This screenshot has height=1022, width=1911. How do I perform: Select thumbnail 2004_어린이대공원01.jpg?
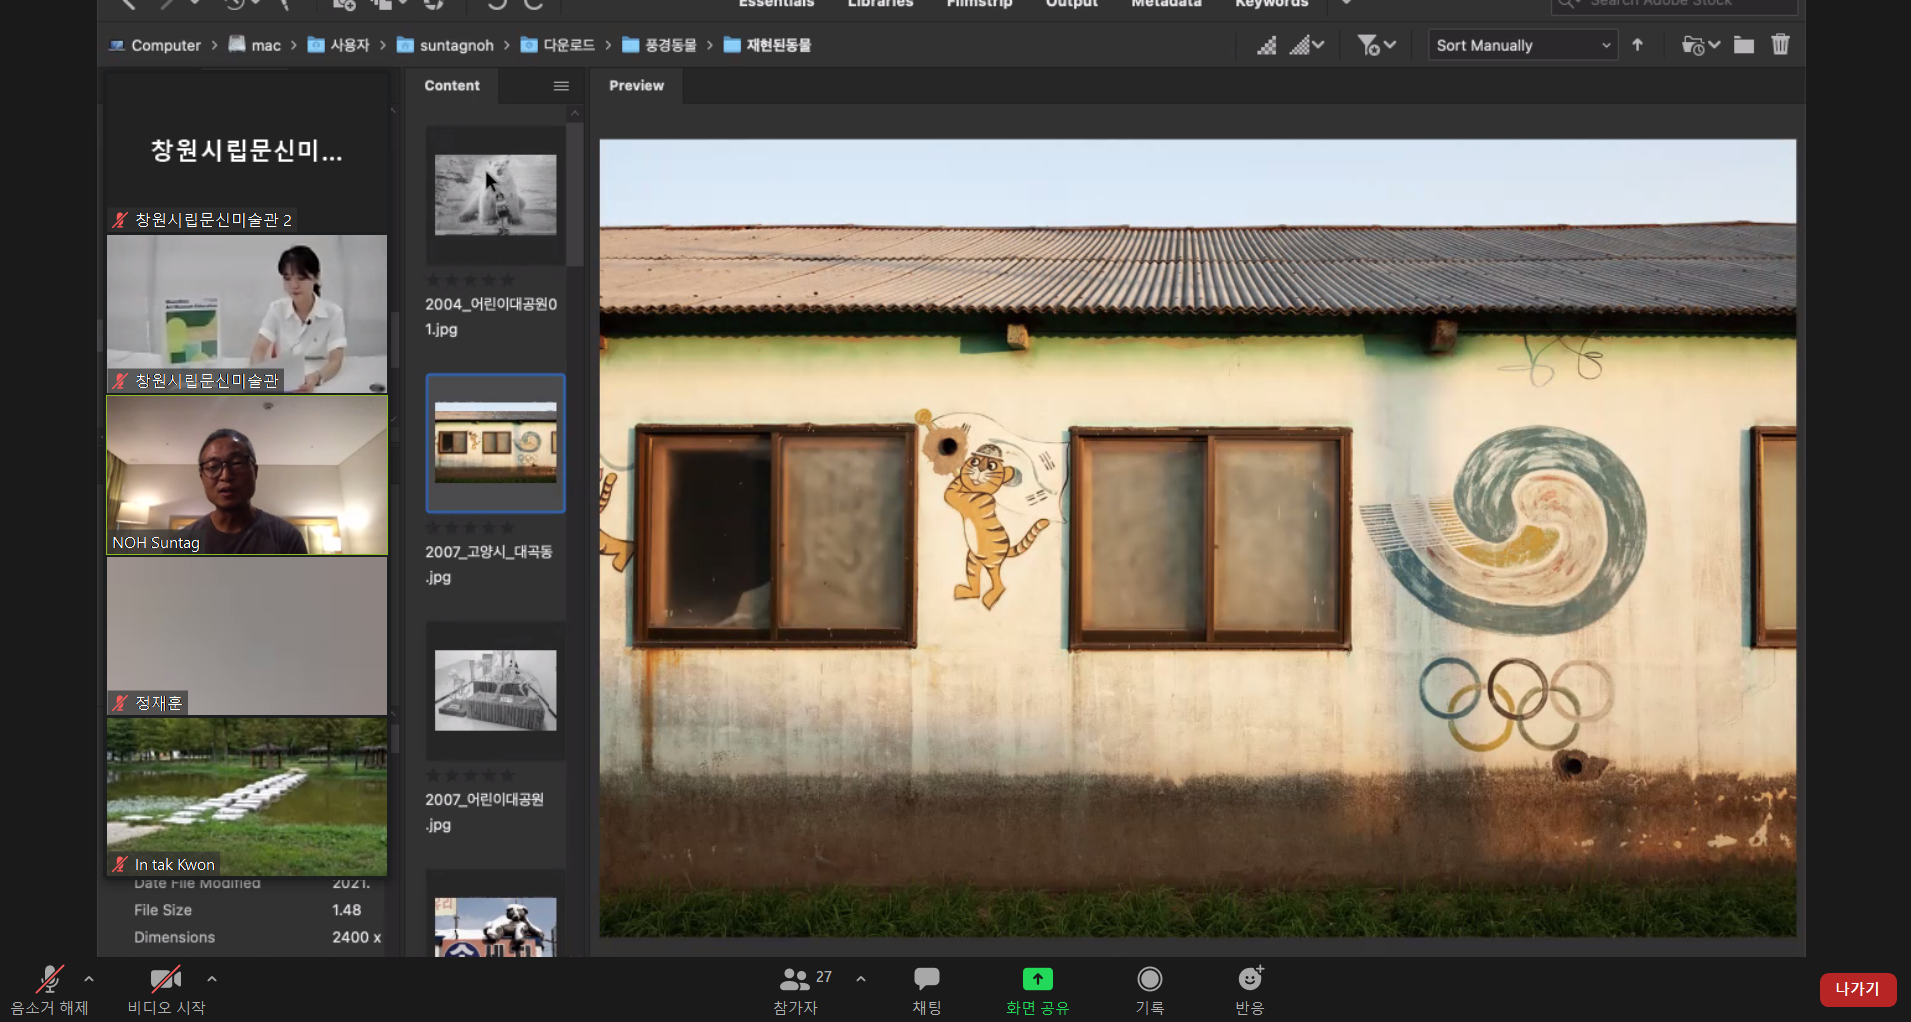tap(495, 195)
